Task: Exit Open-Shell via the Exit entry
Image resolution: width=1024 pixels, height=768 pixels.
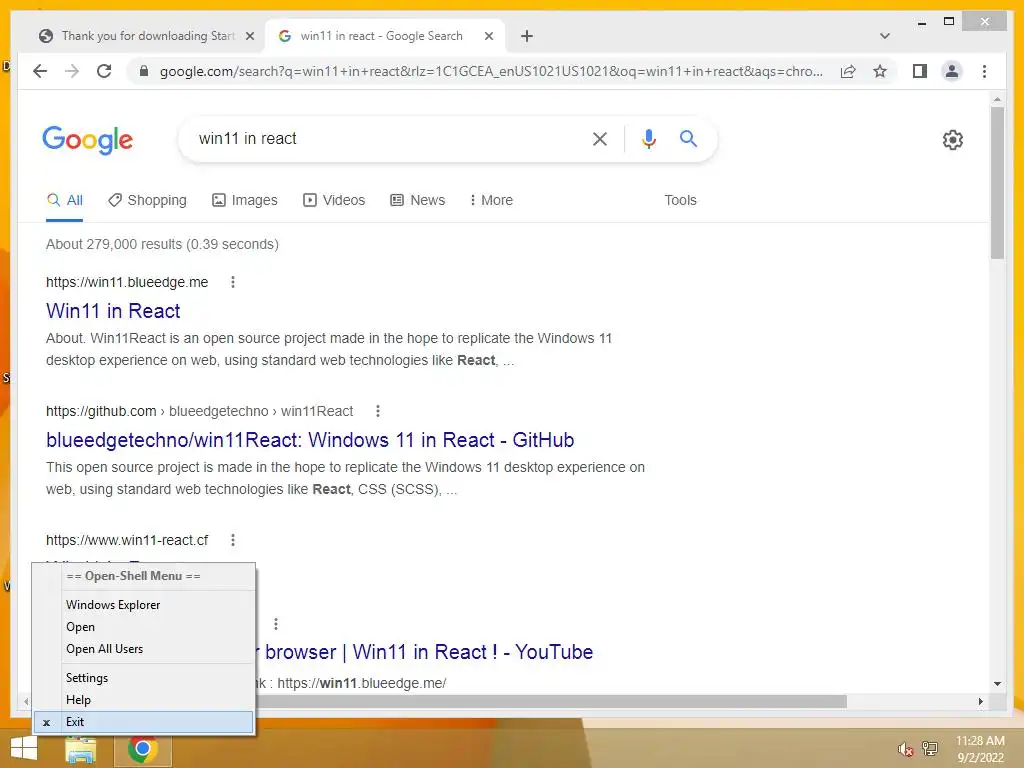Action: coord(144,722)
